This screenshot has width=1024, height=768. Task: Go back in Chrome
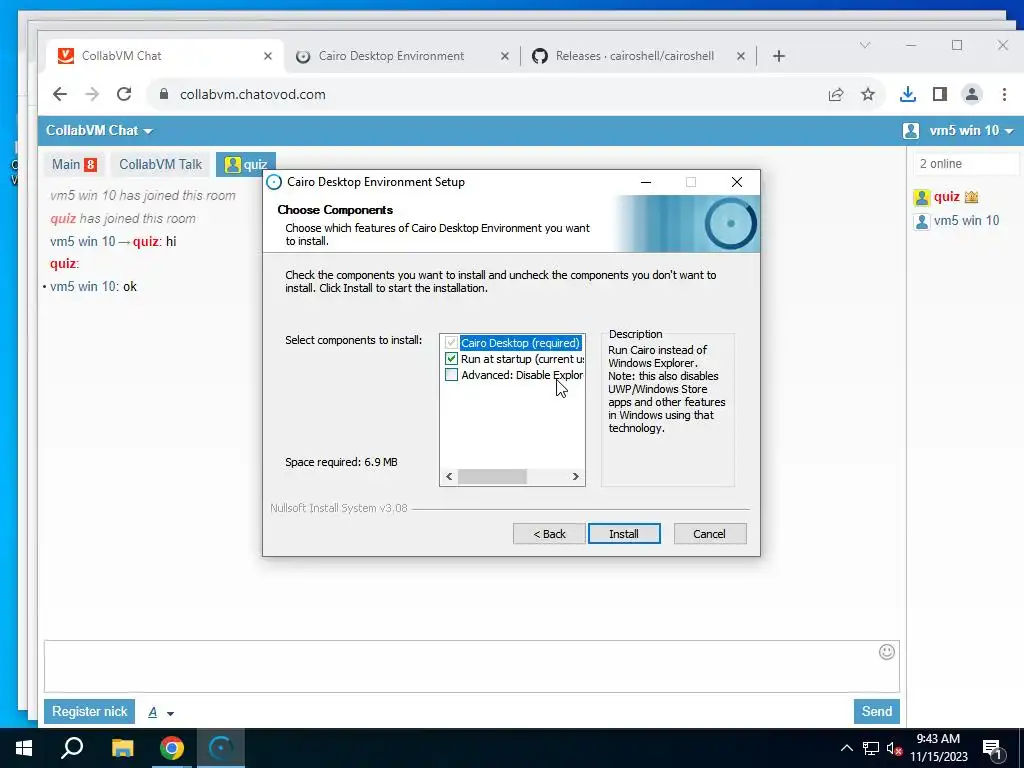tap(60, 94)
